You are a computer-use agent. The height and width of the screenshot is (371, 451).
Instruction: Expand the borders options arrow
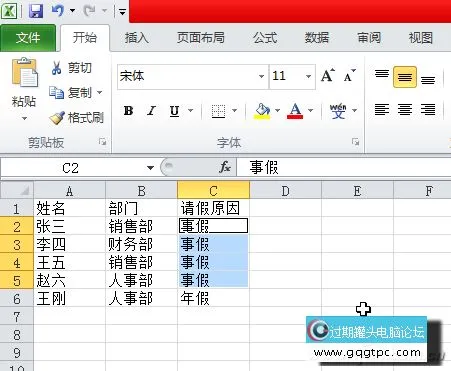coord(234,110)
